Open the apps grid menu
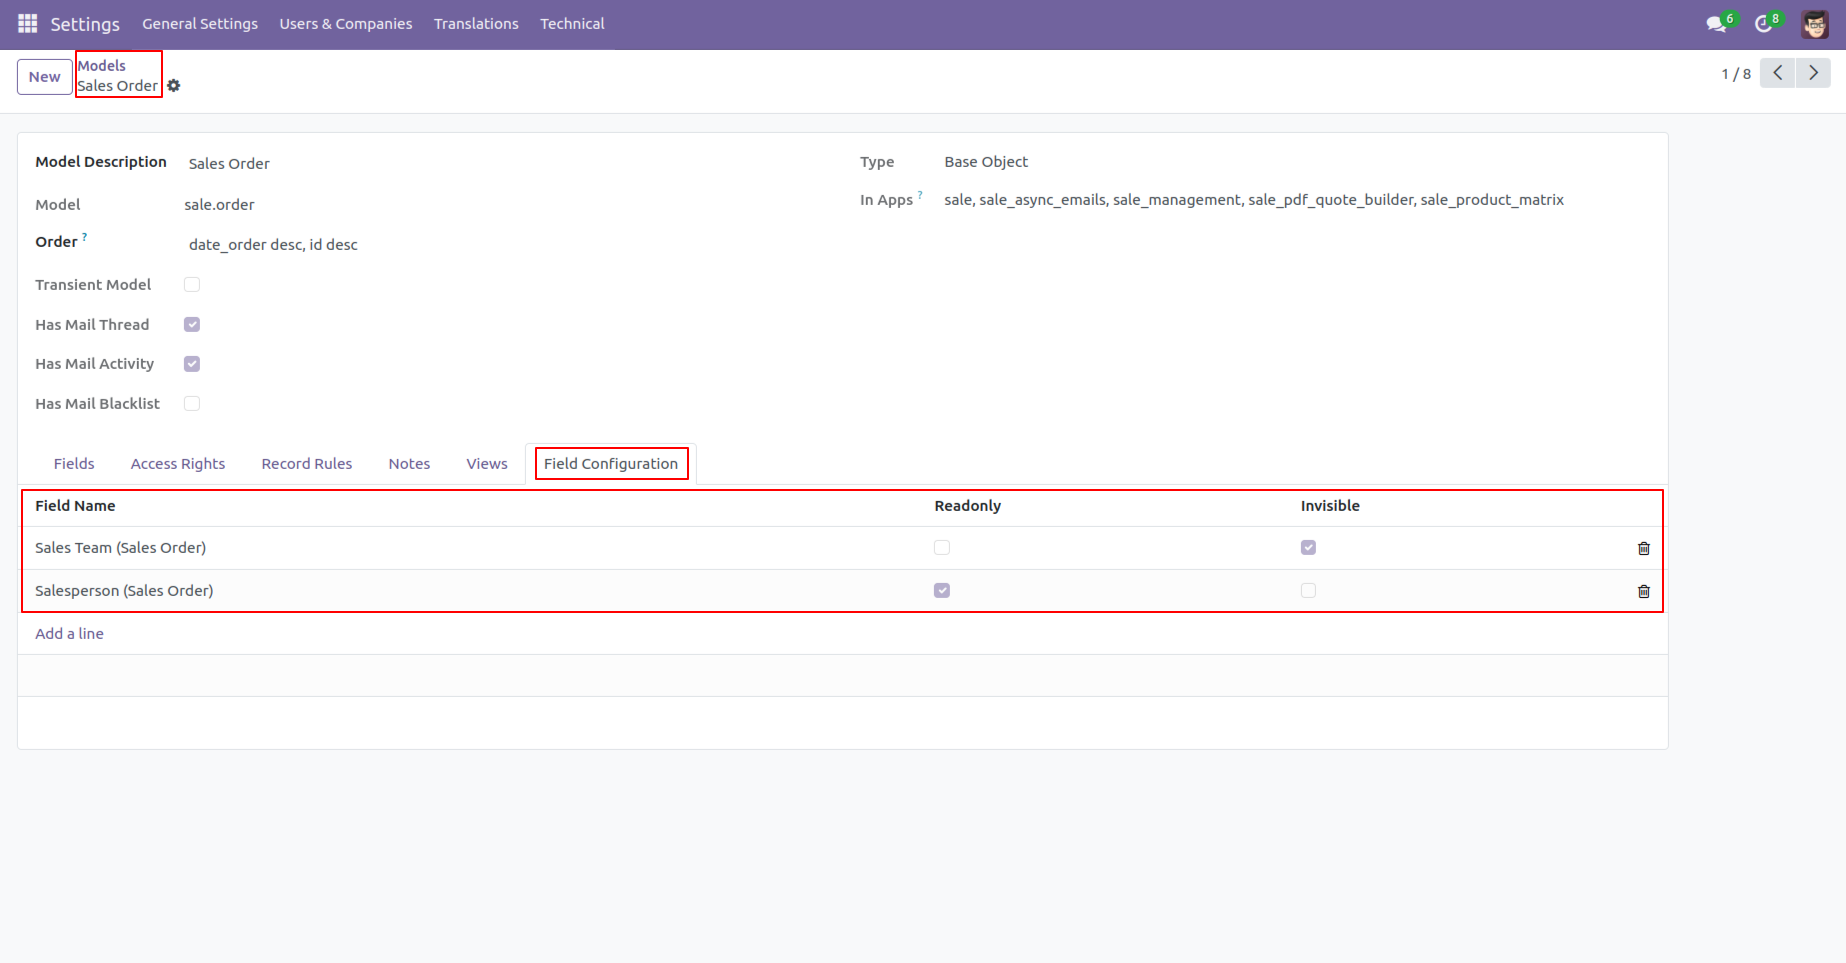This screenshot has width=1846, height=963. pyautogui.click(x=27, y=23)
